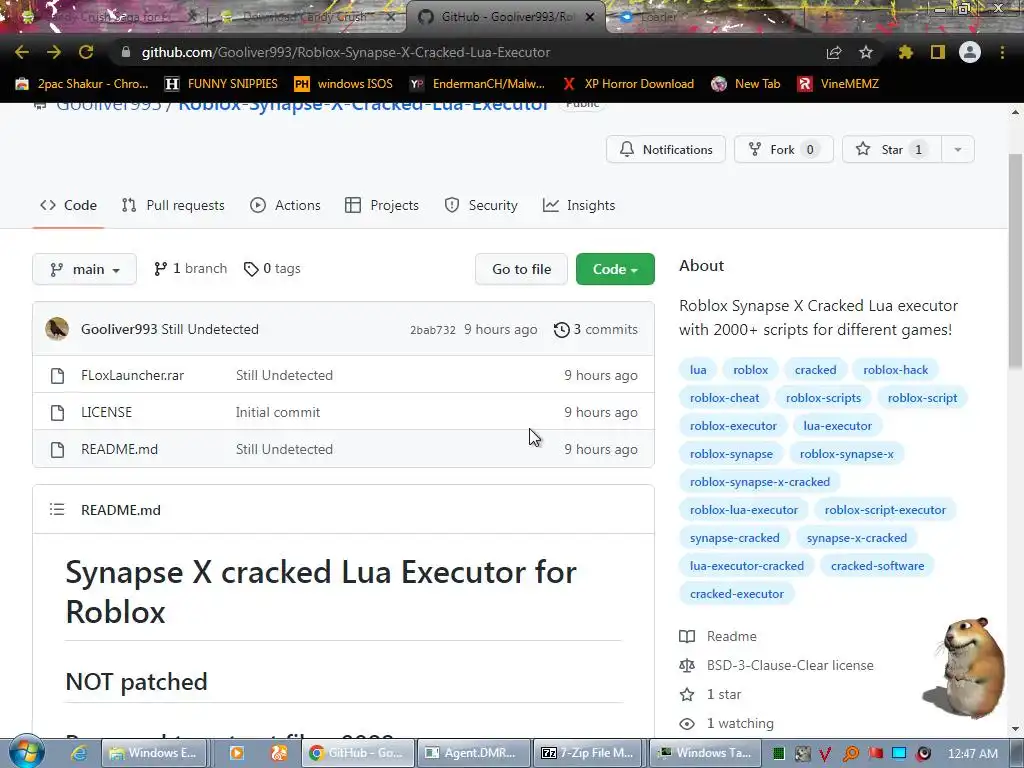Viewport: 1024px width, 768px height.
Task: Open the Projects tab
Action: pyautogui.click(x=382, y=205)
